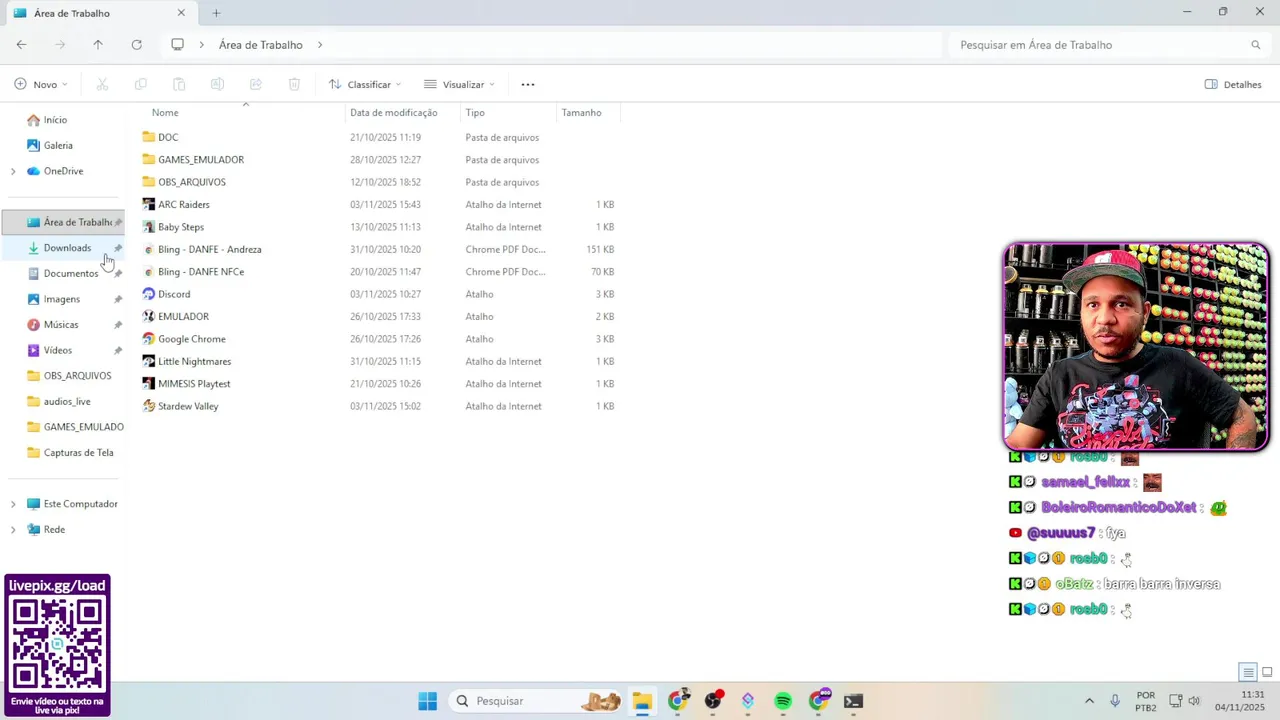Click the taskbar clock and date
Screen dimensions: 1280x720
pos(1240,701)
